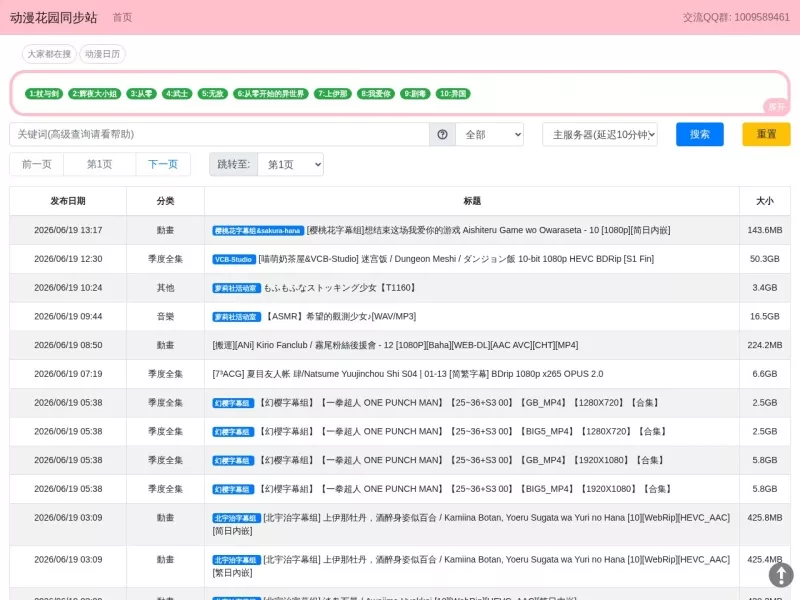The image size is (800, 600).
Task: Focus the 关键词 search input field
Action: pyautogui.click(x=219, y=134)
